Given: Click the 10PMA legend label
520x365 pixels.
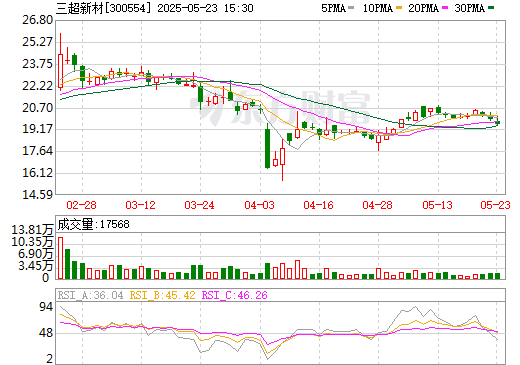Looking at the screenshot, I should [x=377, y=8].
